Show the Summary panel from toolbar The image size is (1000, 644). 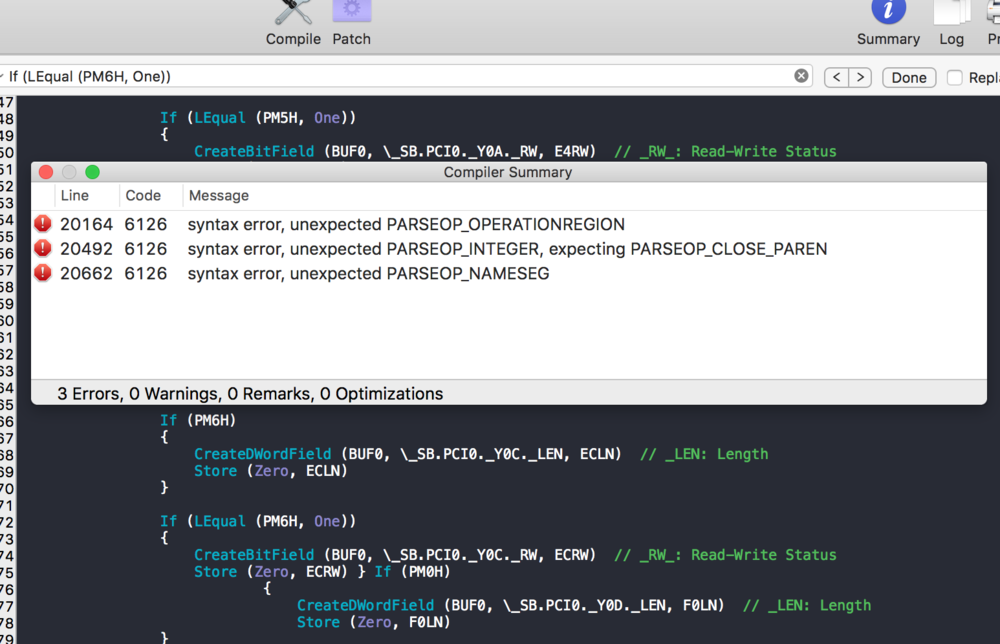(888, 14)
